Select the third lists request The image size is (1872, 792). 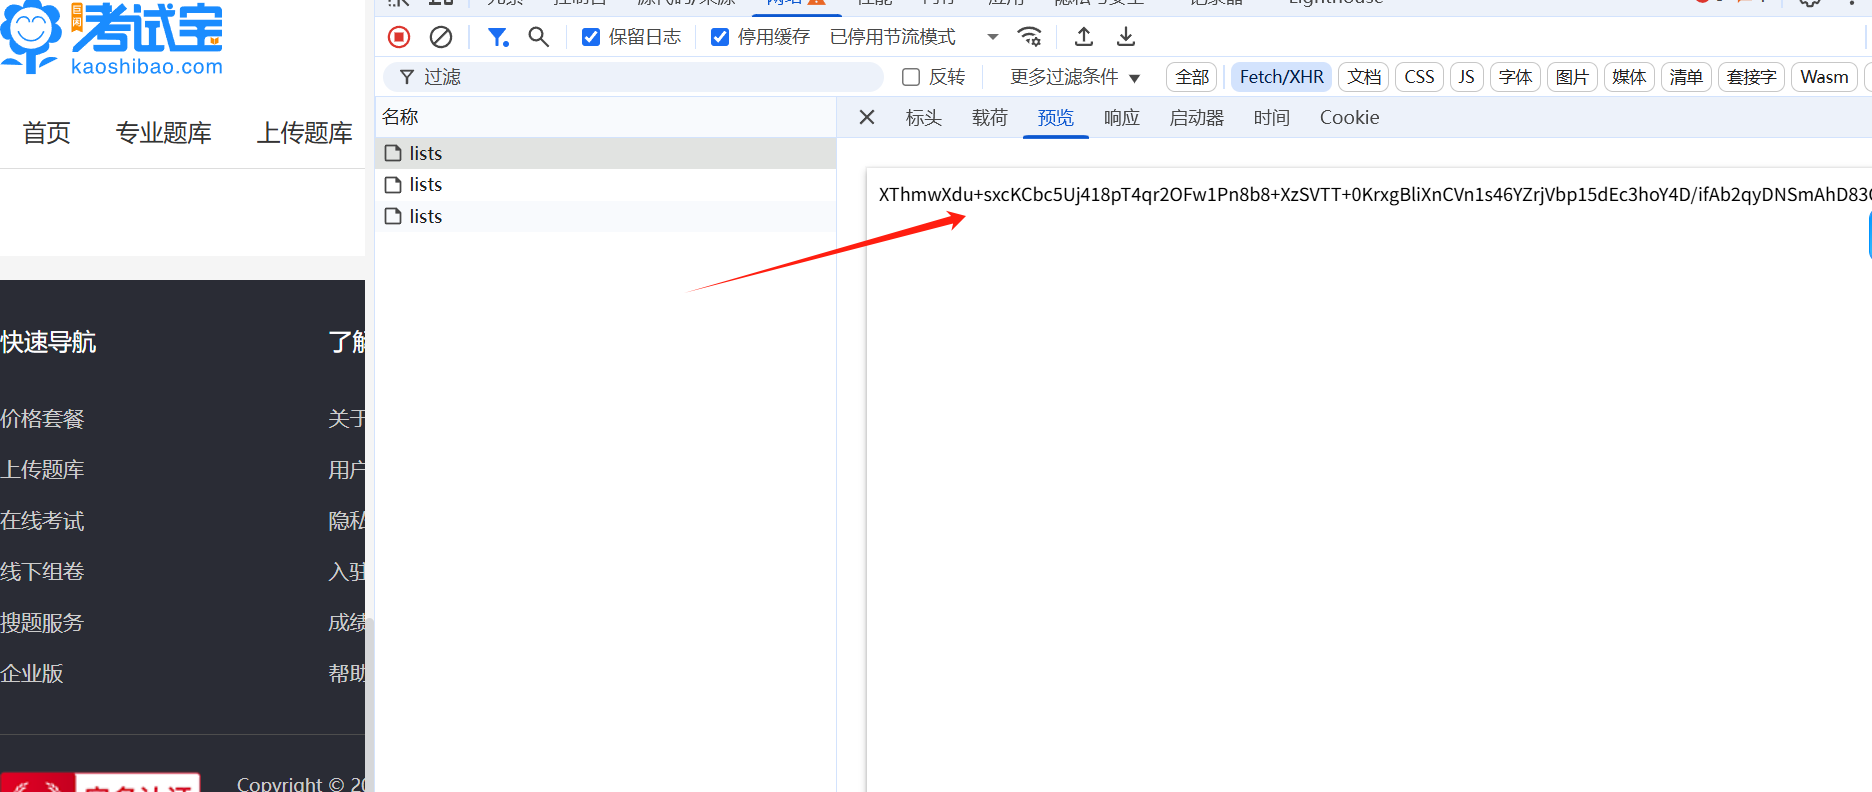605,216
